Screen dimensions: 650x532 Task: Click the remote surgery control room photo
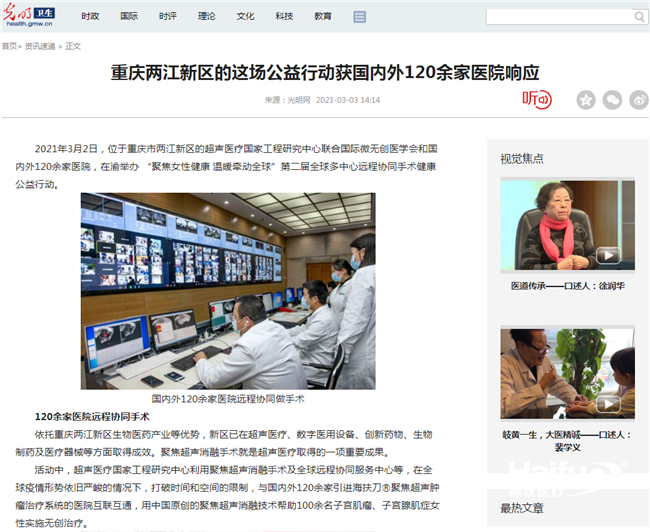[228, 290]
